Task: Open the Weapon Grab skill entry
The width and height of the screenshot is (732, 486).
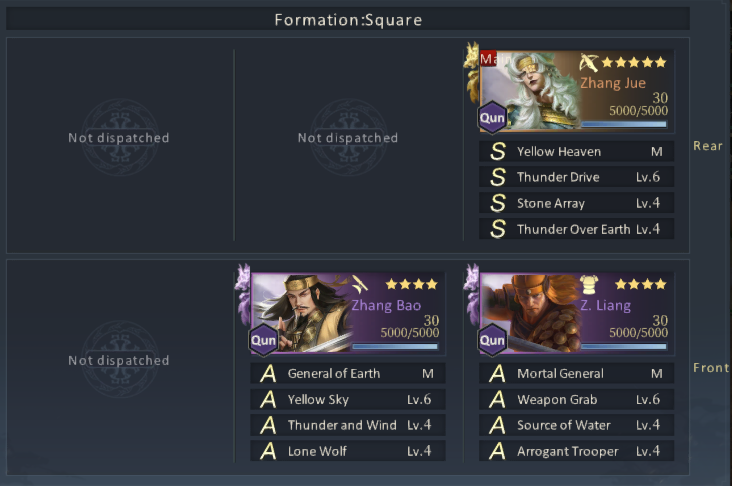Action: (577, 399)
